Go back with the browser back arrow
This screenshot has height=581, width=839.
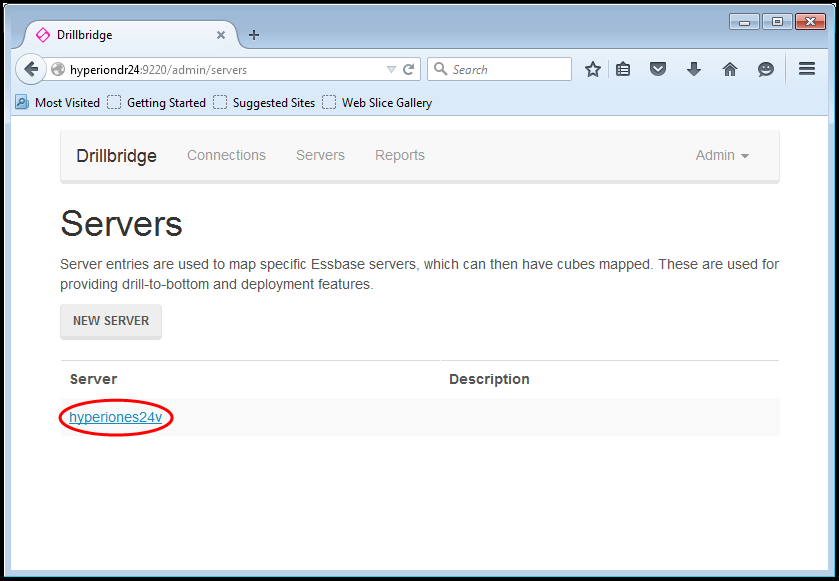(31, 70)
